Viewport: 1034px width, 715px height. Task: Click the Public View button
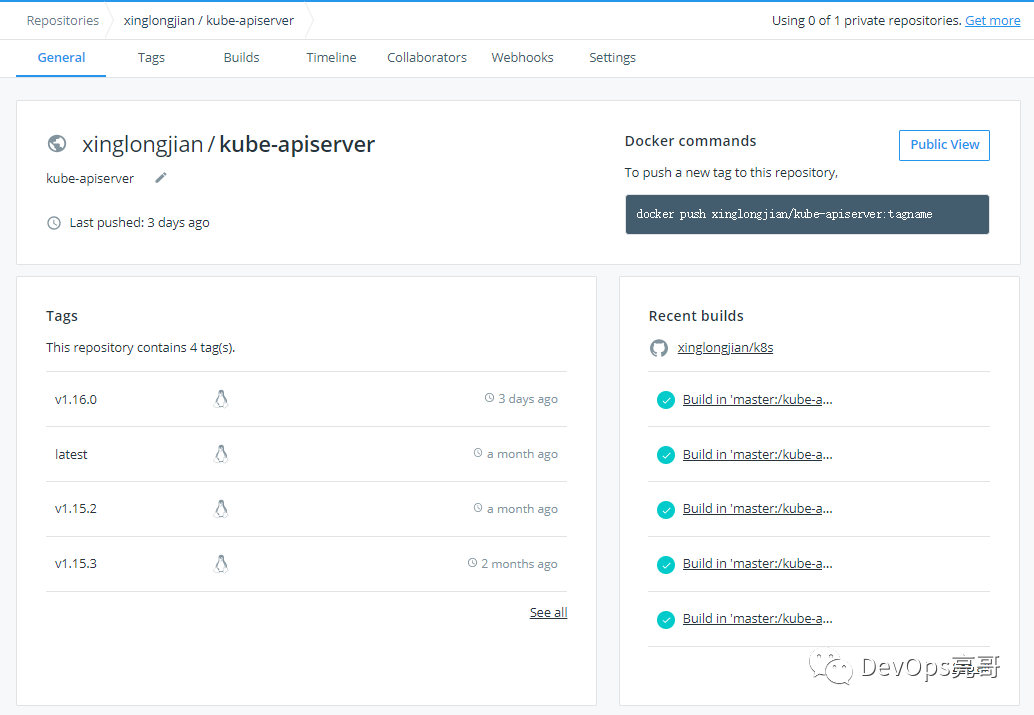(944, 145)
